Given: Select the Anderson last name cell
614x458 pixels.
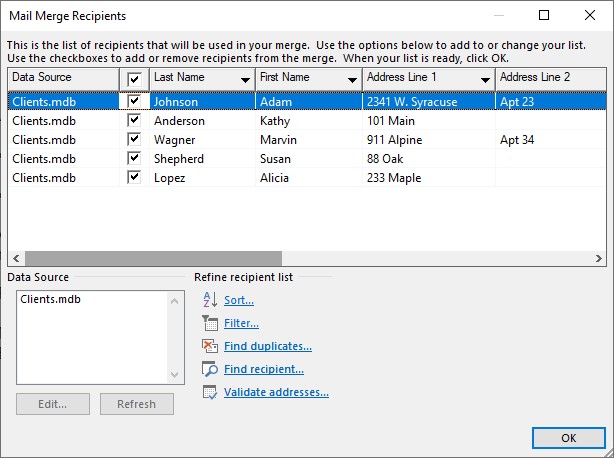Looking at the screenshot, I should pos(202,121).
